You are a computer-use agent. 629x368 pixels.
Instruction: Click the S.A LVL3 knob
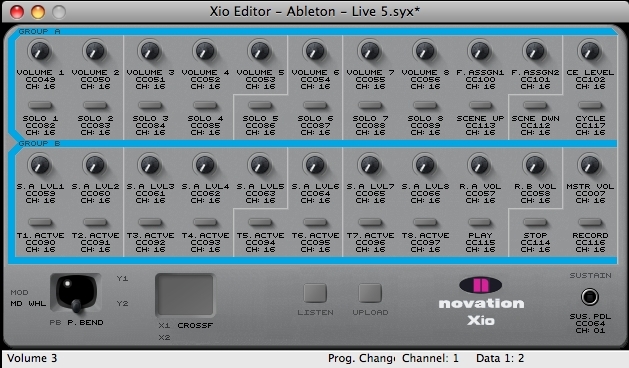tap(150, 165)
